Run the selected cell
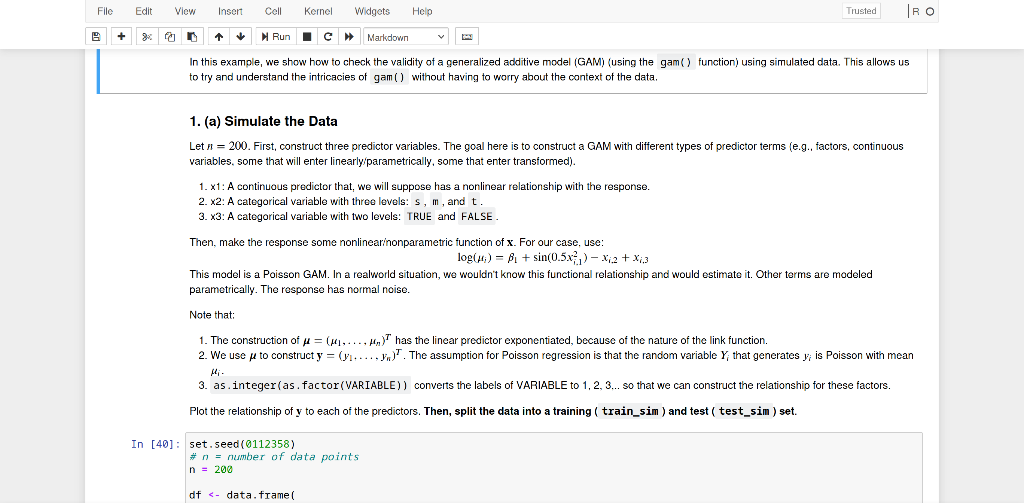The width and height of the screenshot is (1024, 503). pyautogui.click(x=276, y=37)
